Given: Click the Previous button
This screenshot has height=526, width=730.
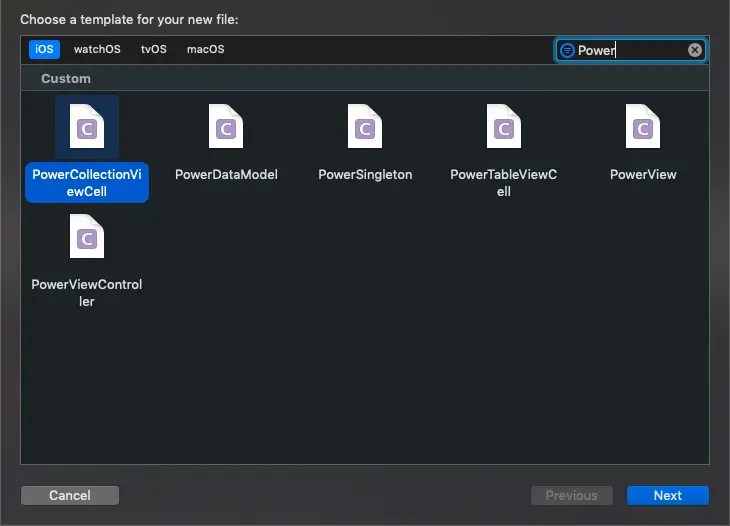Looking at the screenshot, I should point(572,495).
